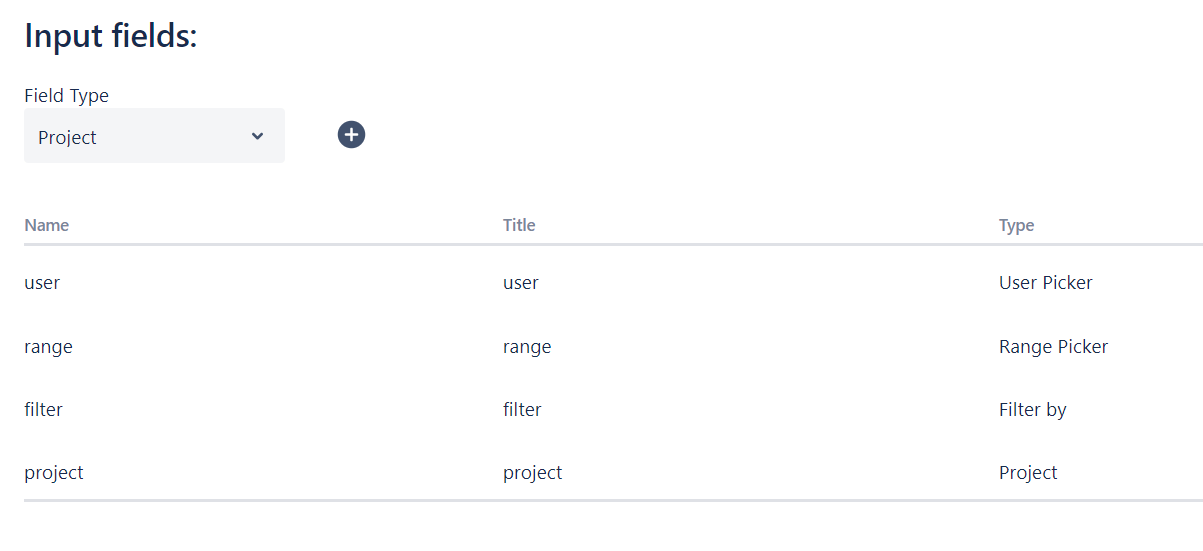Viewport: 1203px width, 551px height.
Task: Select the user row name cell
Action: pyautogui.click(x=42, y=283)
